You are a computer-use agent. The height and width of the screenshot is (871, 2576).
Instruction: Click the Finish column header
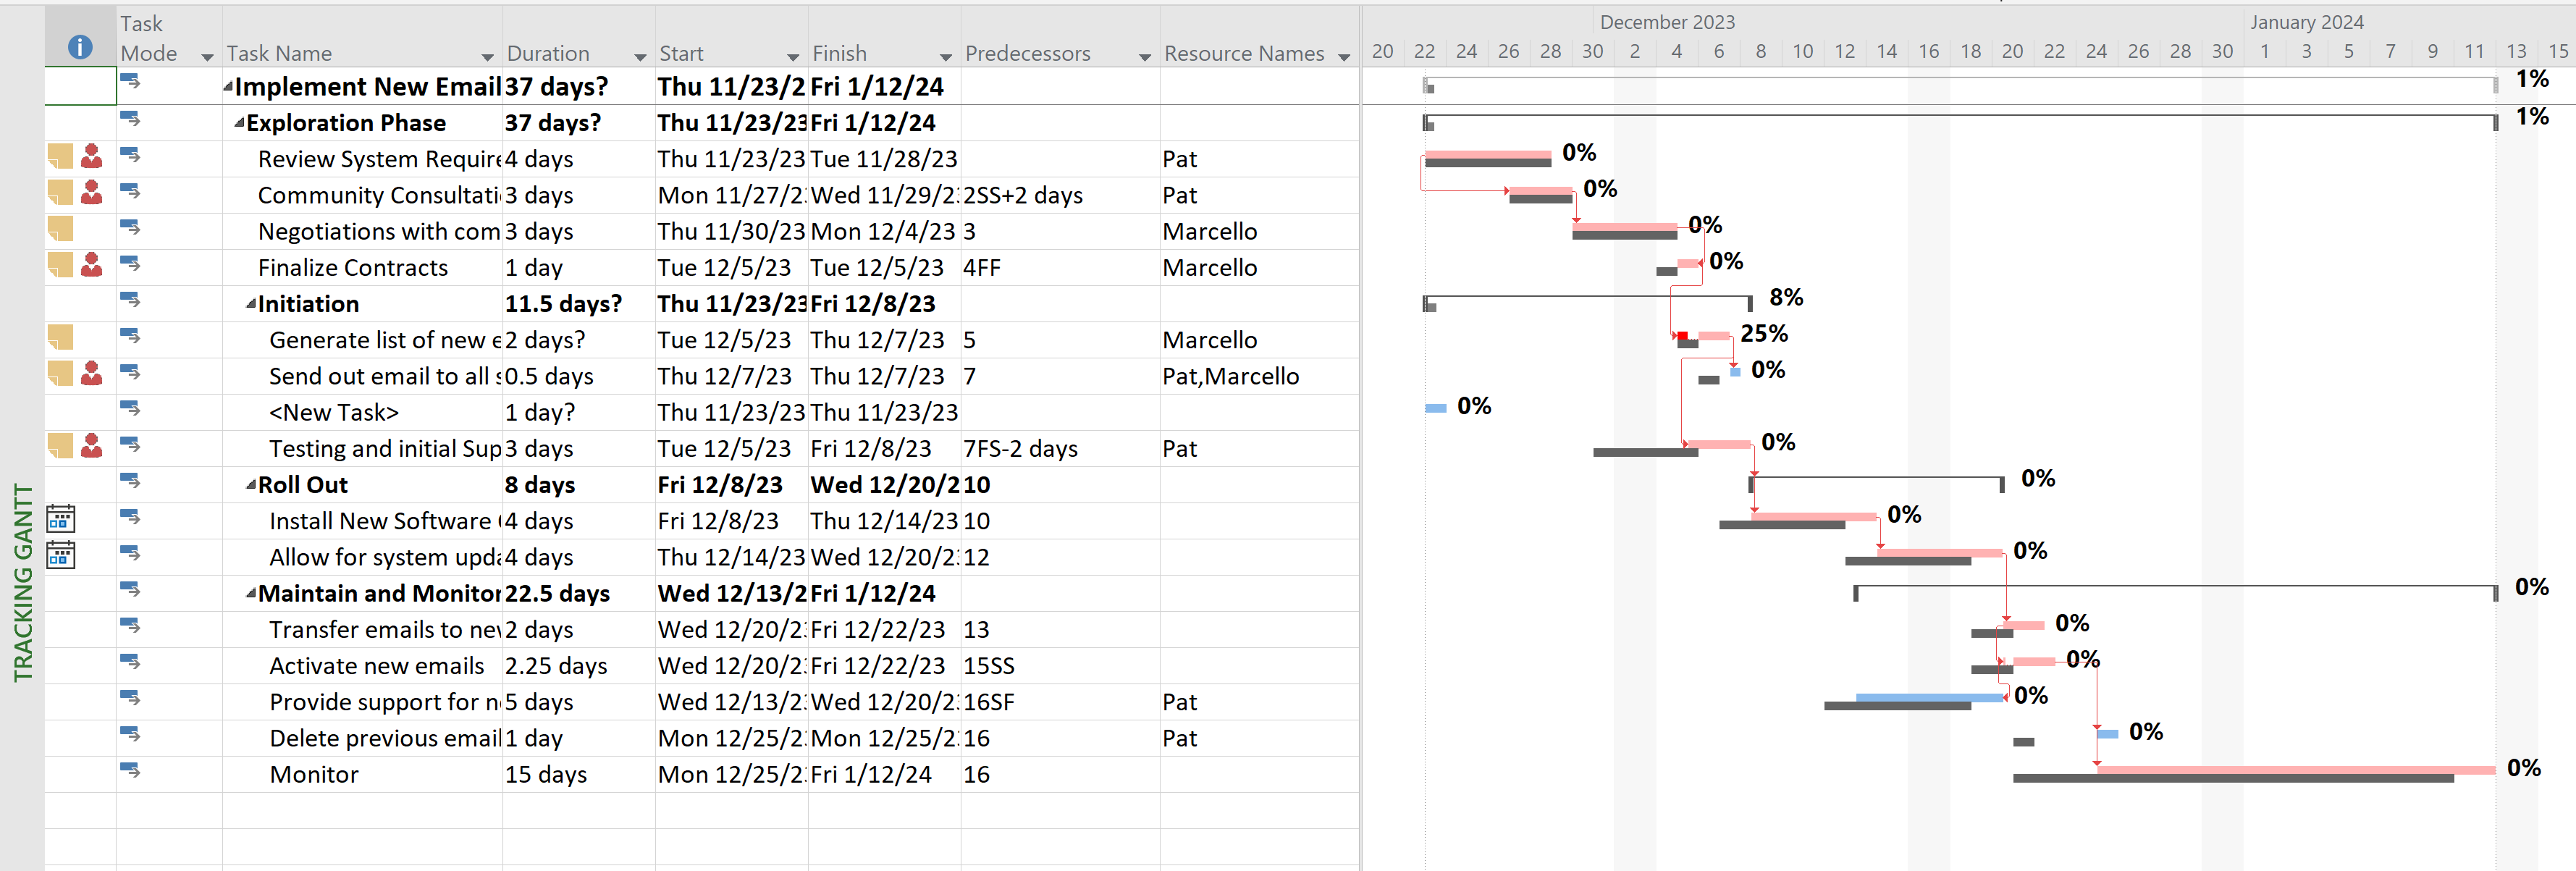(x=840, y=54)
